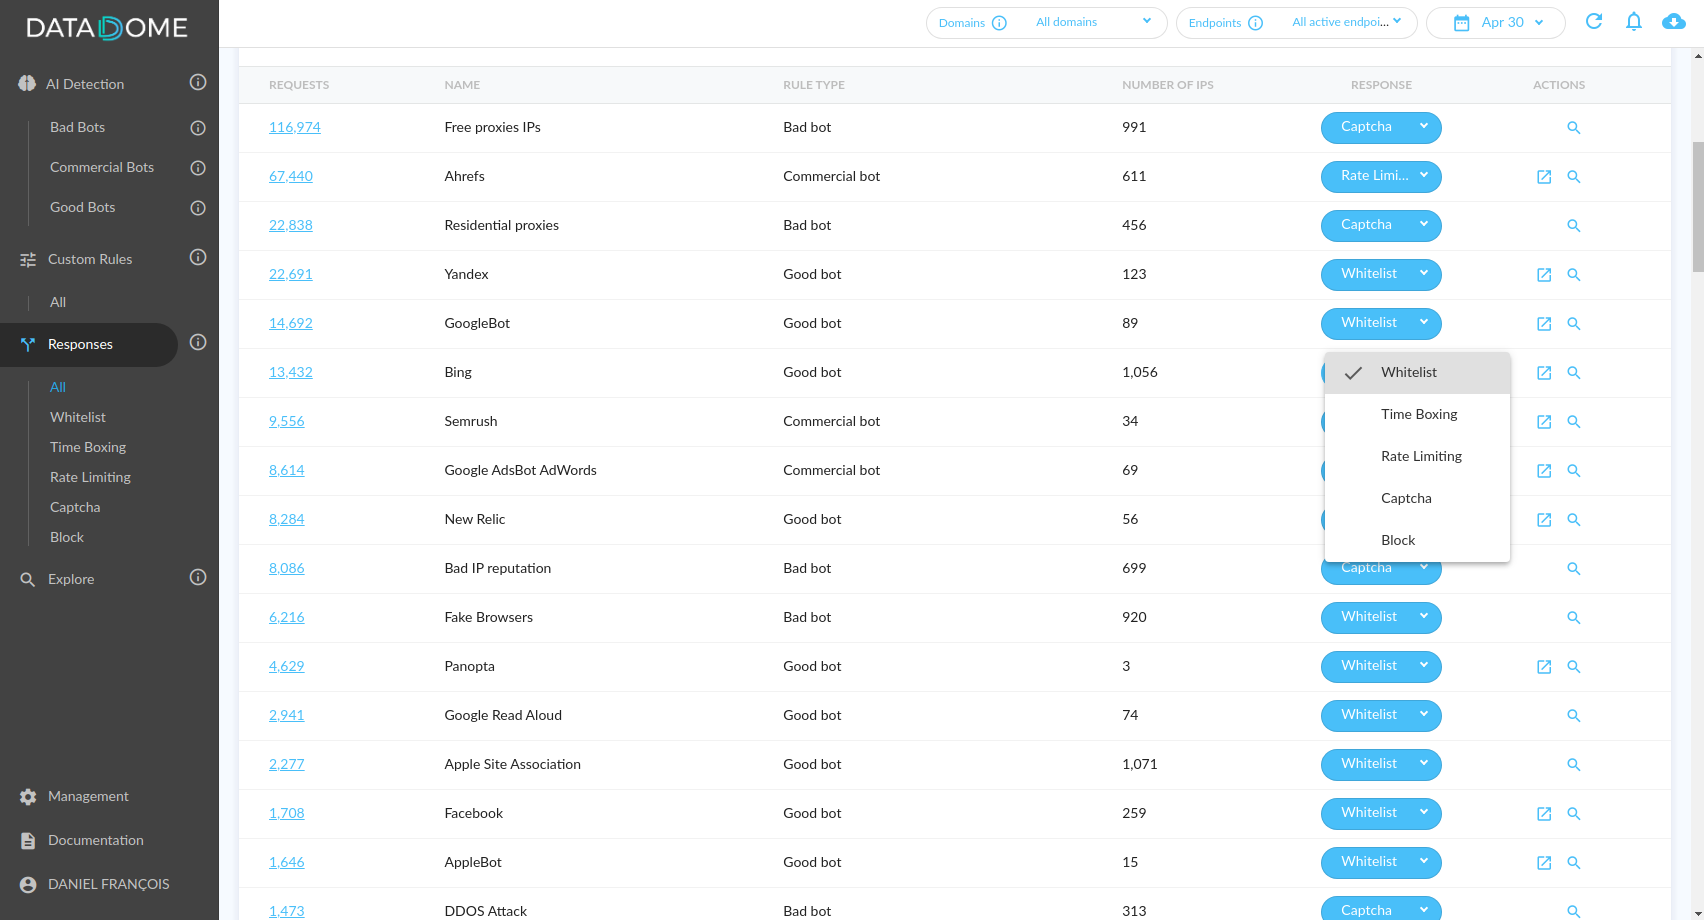Click the cloud download icon
Viewport: 1704px width, 920px height.
click(1674, 21)
